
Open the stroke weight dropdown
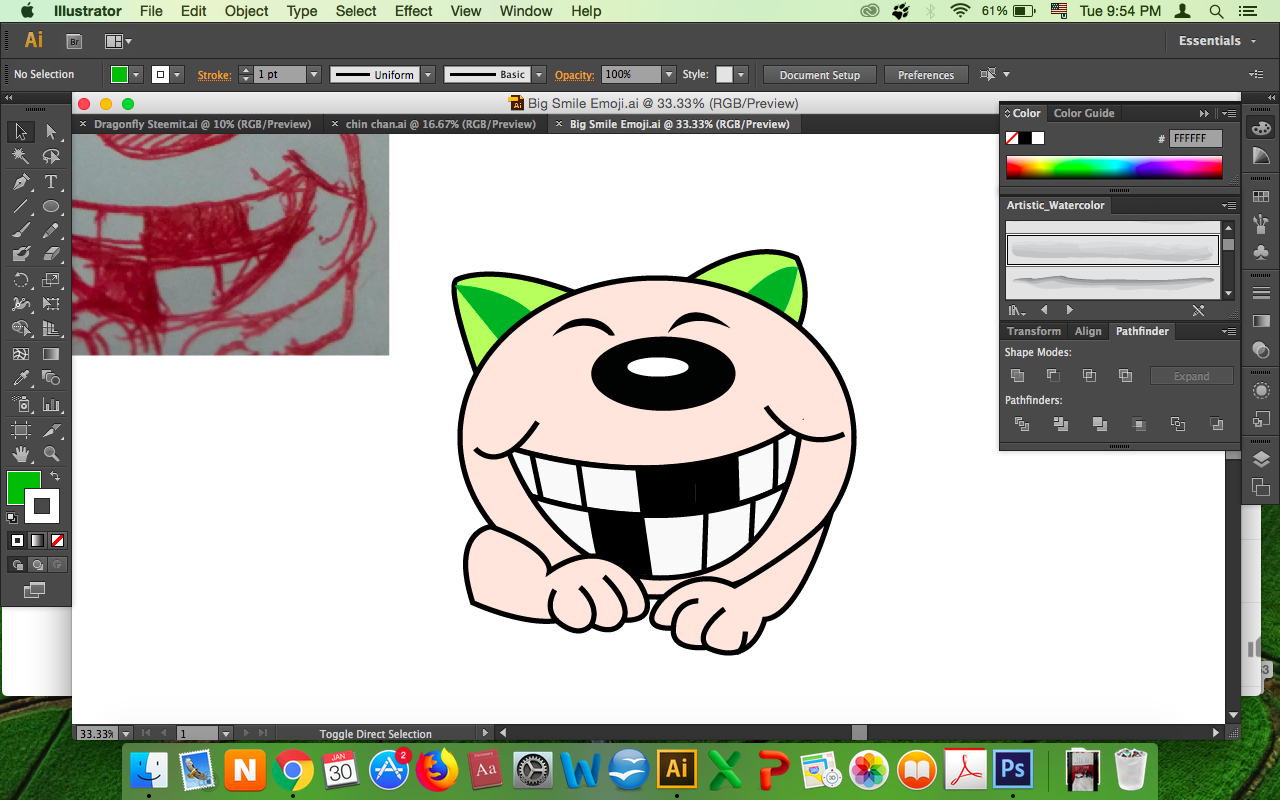(x=313, y=75)
